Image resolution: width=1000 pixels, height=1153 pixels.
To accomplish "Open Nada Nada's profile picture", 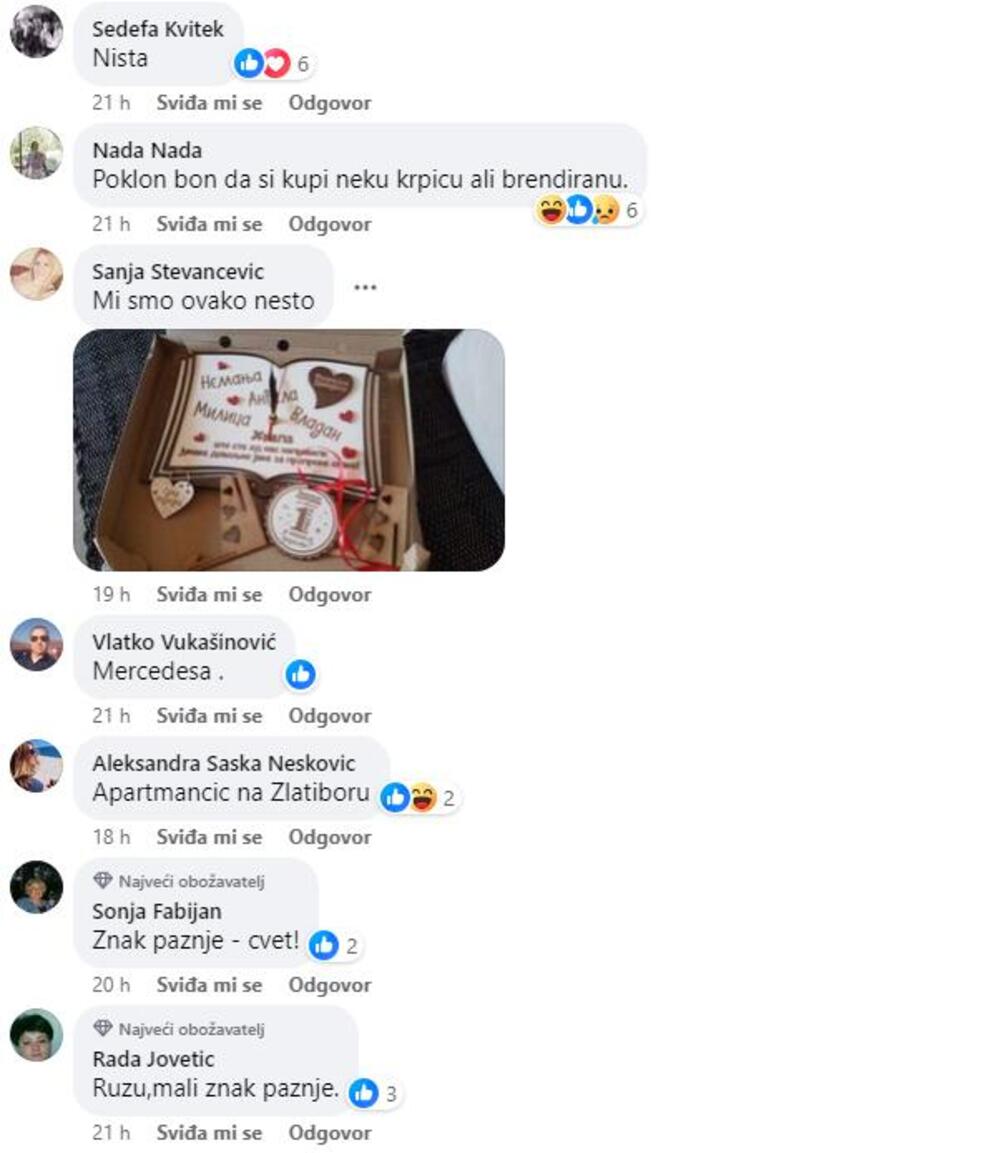I will coord(36,153).
